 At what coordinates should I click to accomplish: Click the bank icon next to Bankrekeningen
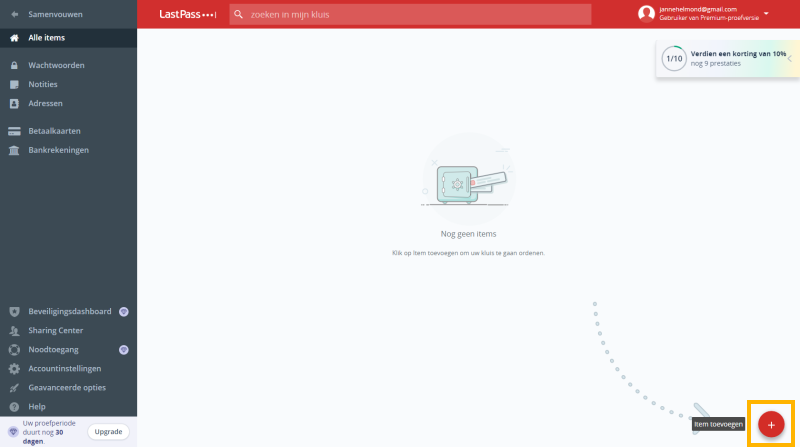(14, 150)
